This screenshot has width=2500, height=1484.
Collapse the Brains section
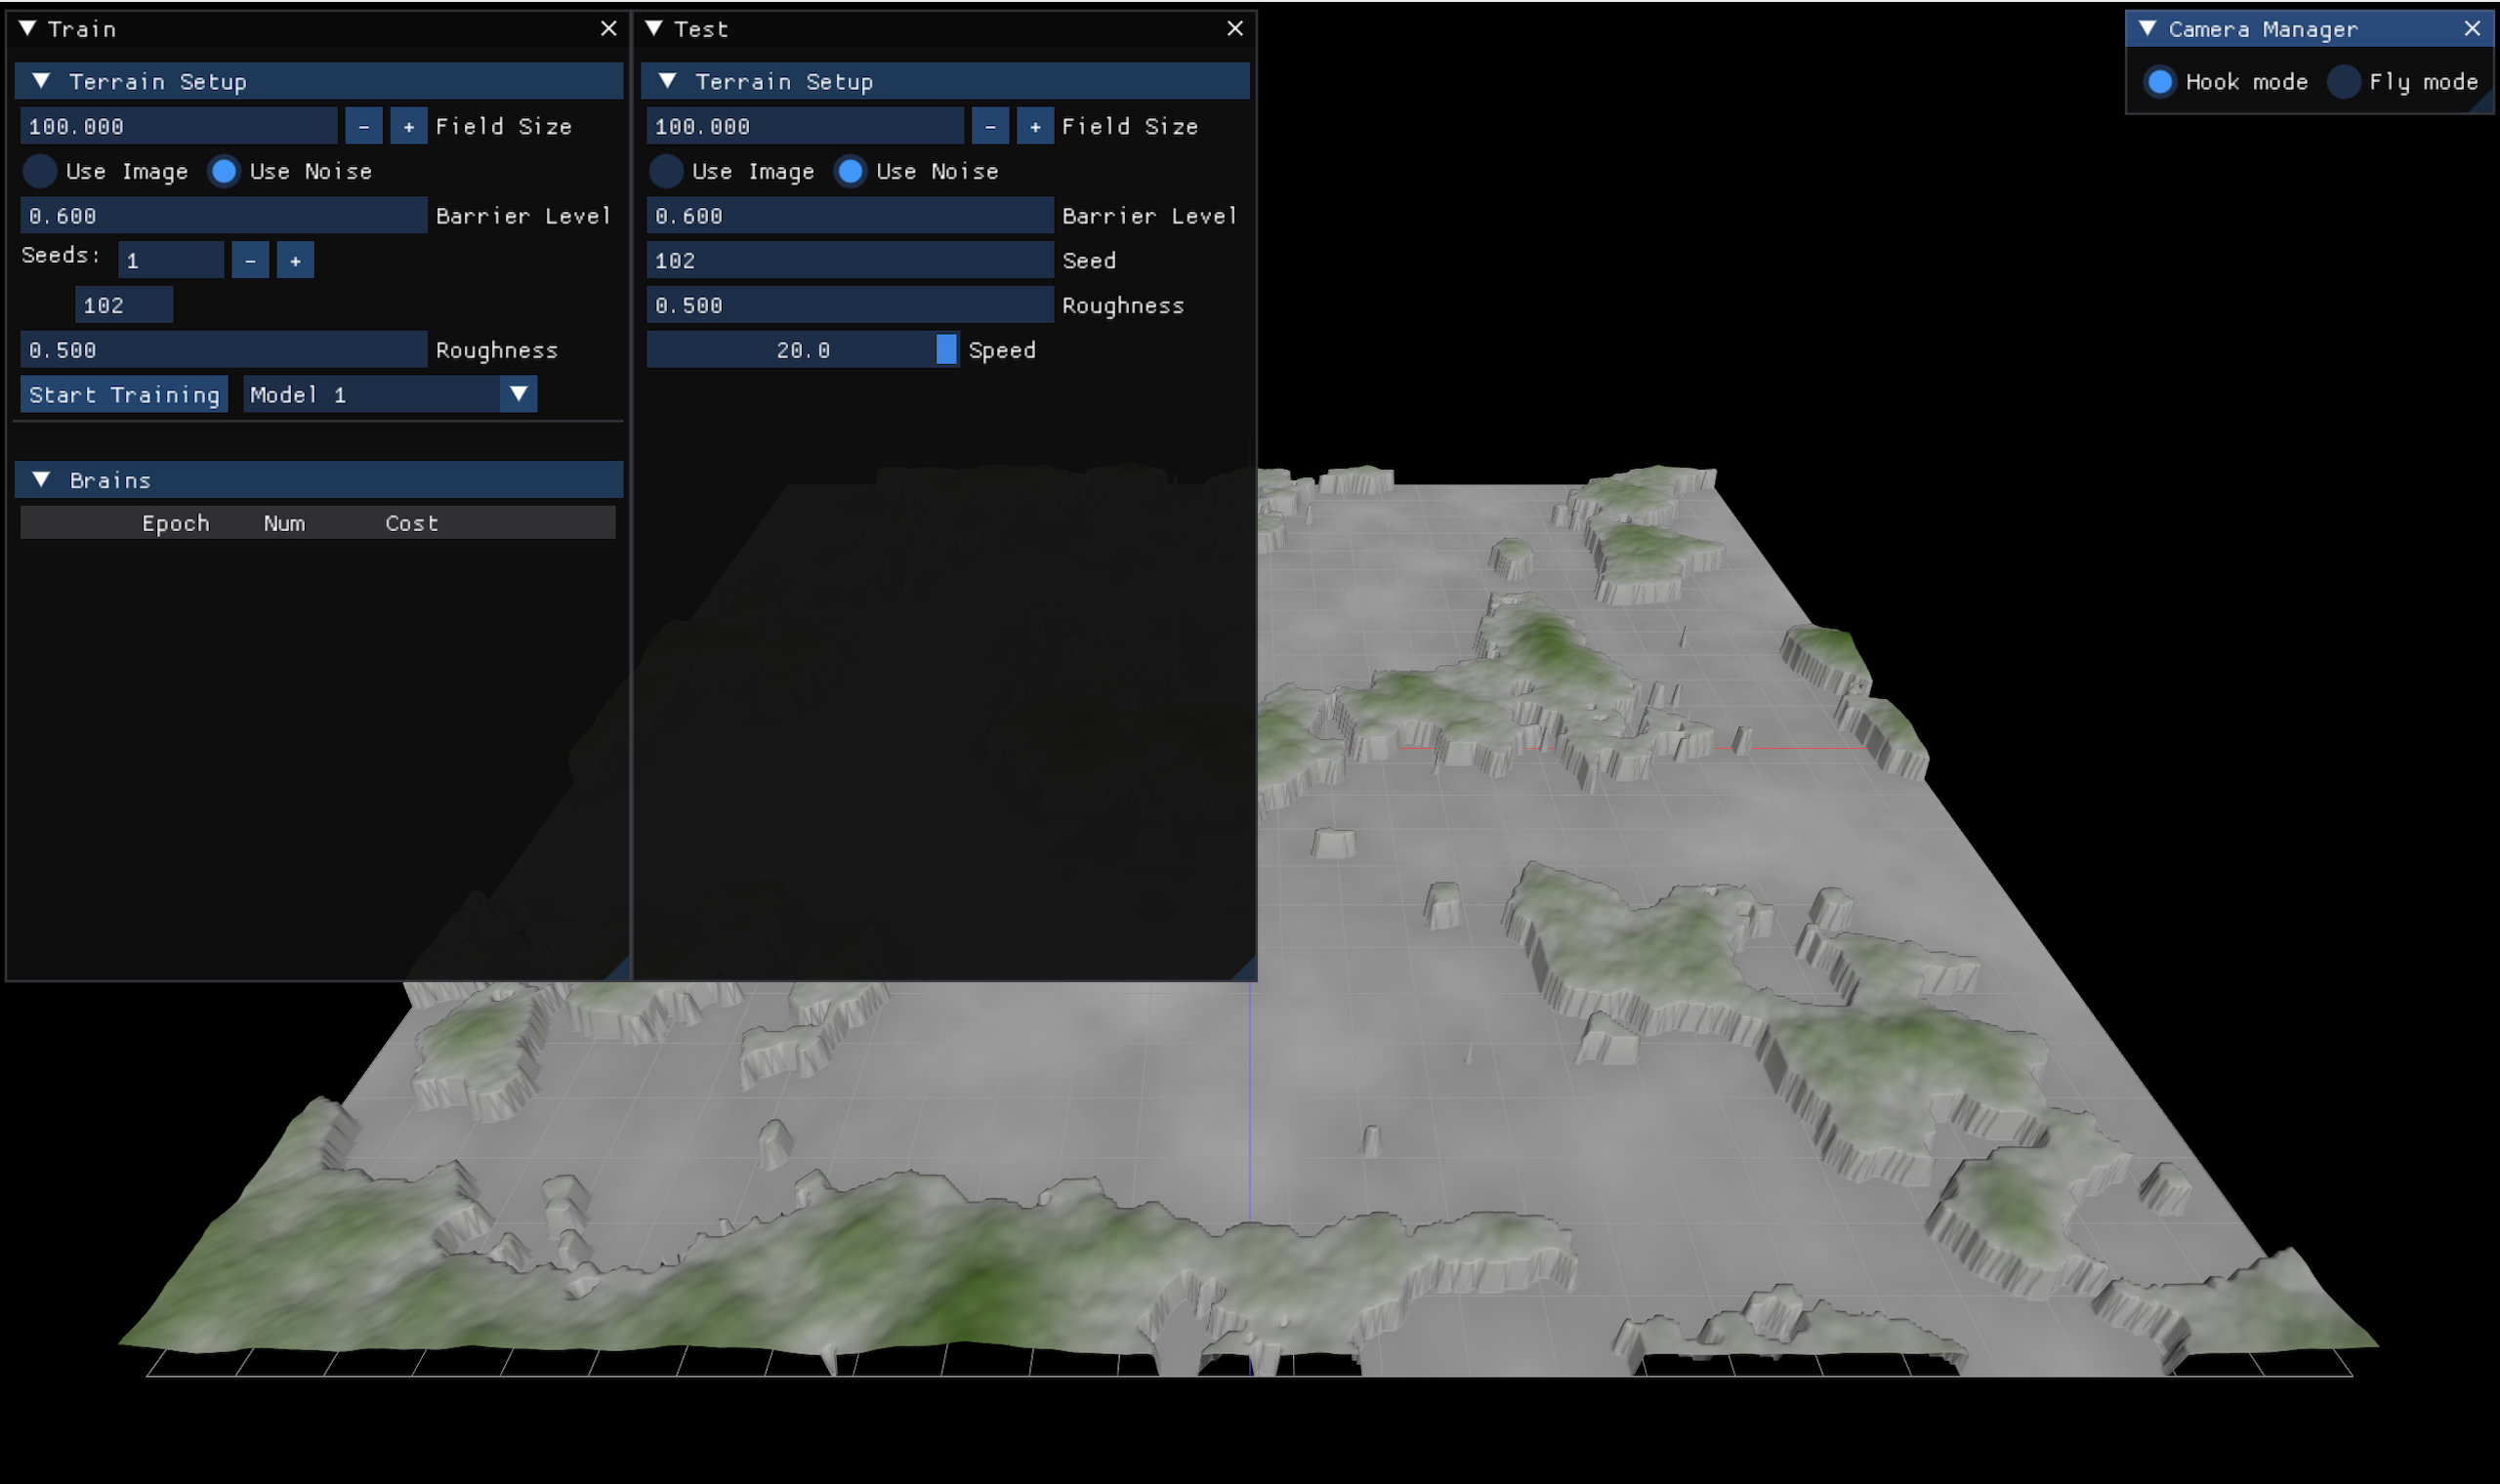pos(41,480)
